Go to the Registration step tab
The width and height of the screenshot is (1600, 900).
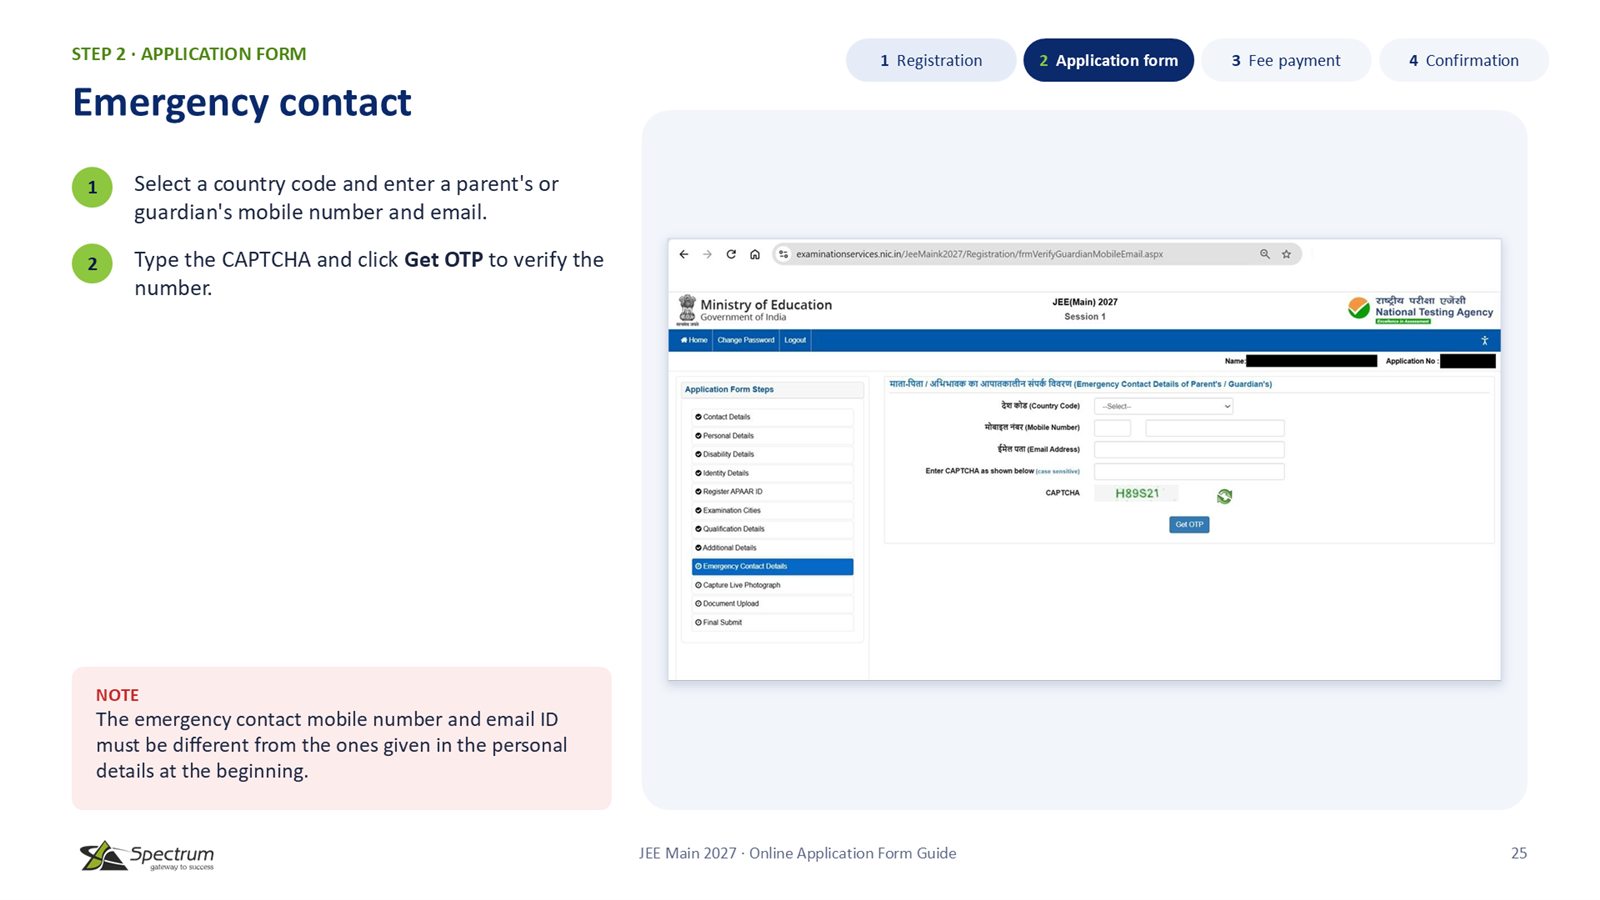pyautogui.click(x=931, y=60)
